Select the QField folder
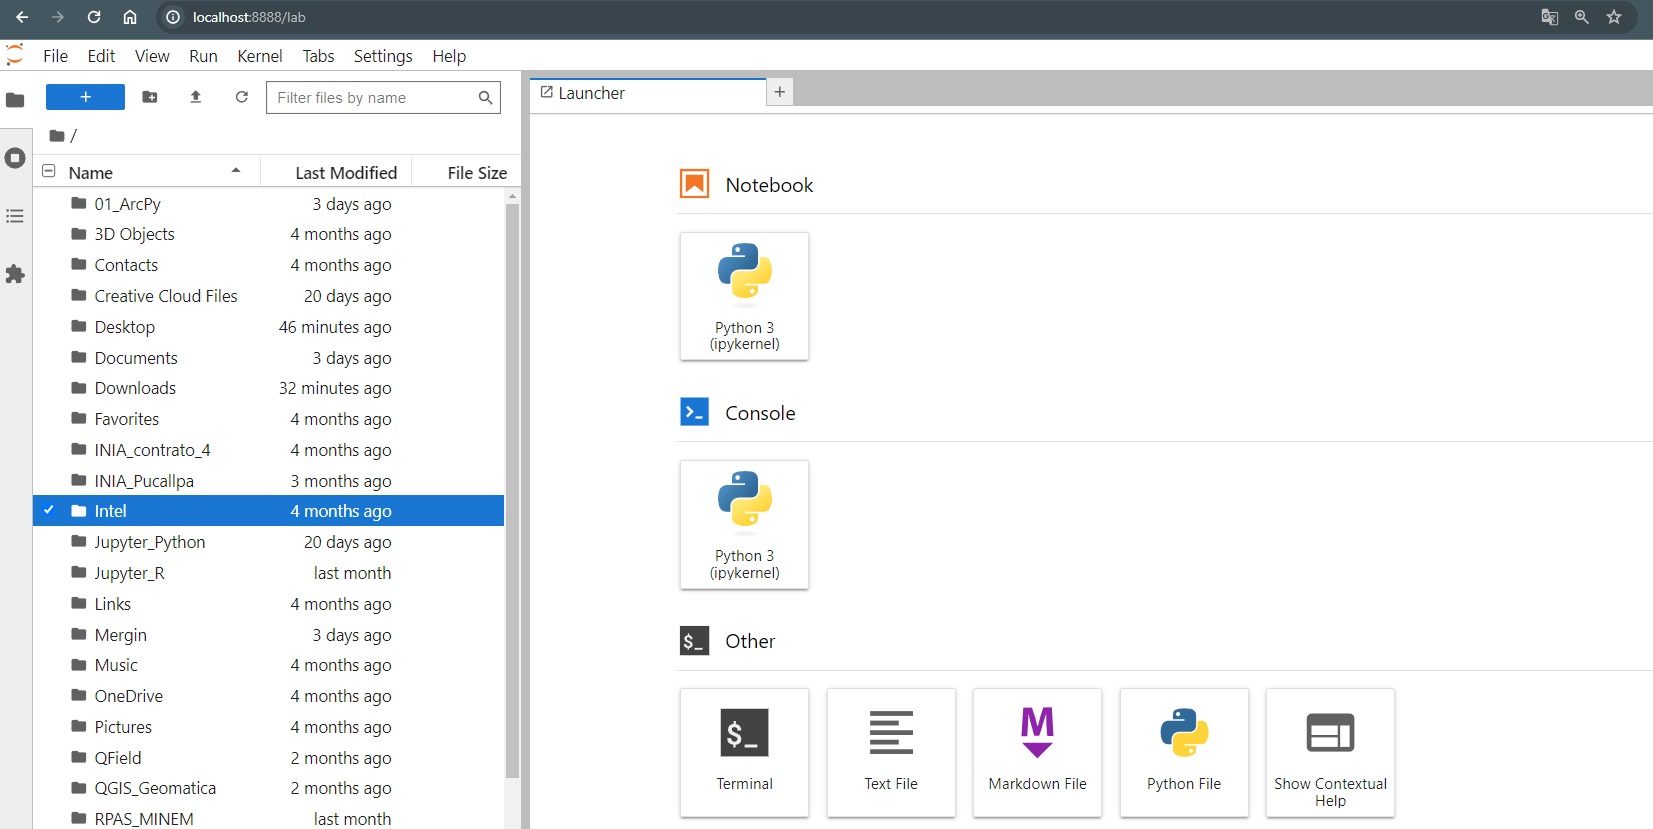This screenshot has height=829, width=1653. 268,758
